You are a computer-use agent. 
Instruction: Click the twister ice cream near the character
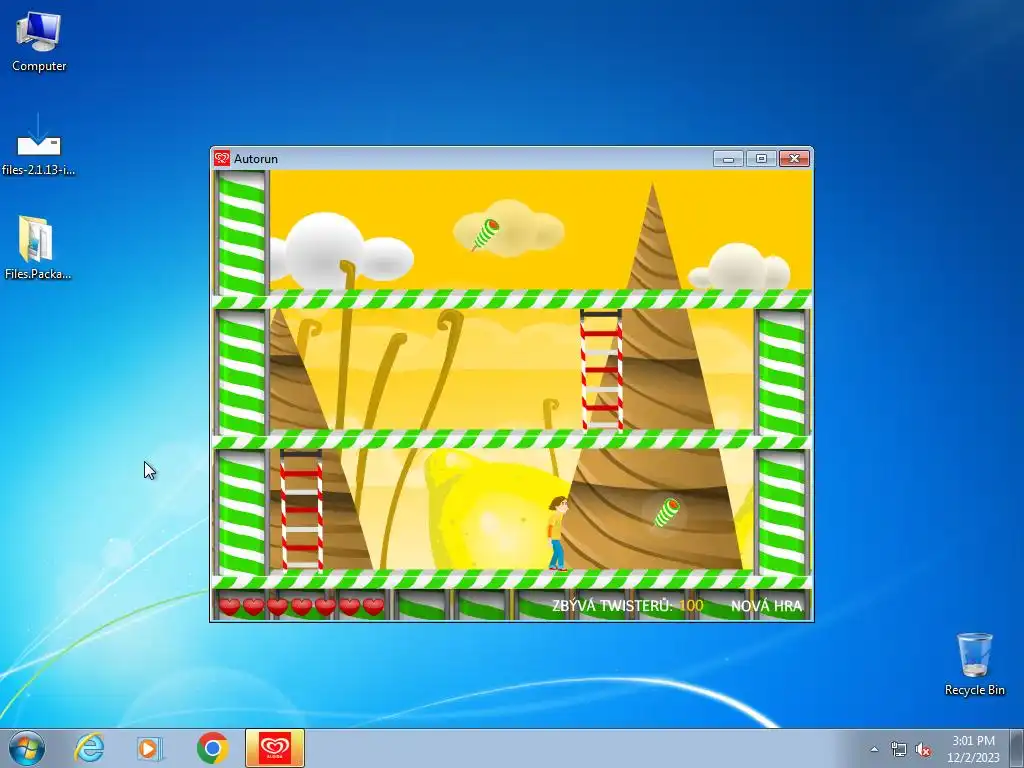667,513
